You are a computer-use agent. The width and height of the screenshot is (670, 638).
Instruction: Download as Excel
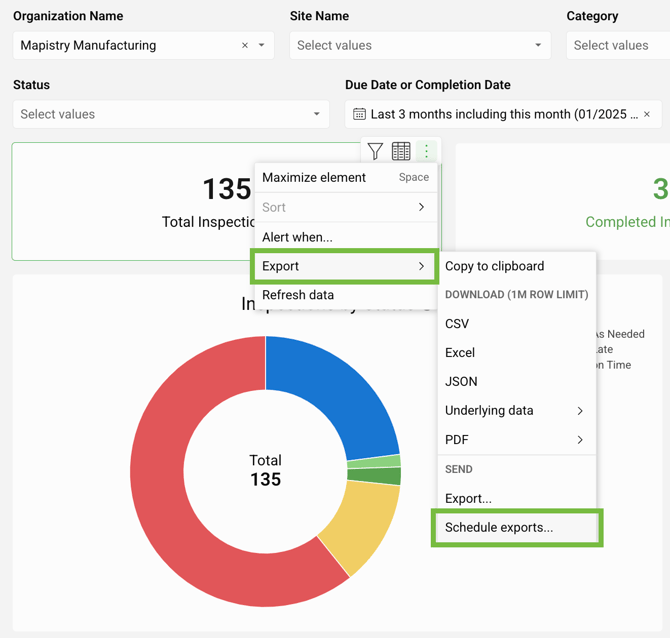coord(517,353)
